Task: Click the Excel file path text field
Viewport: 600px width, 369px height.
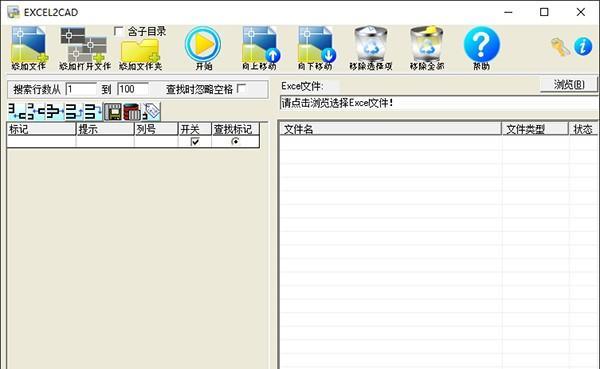Action: 439,103
